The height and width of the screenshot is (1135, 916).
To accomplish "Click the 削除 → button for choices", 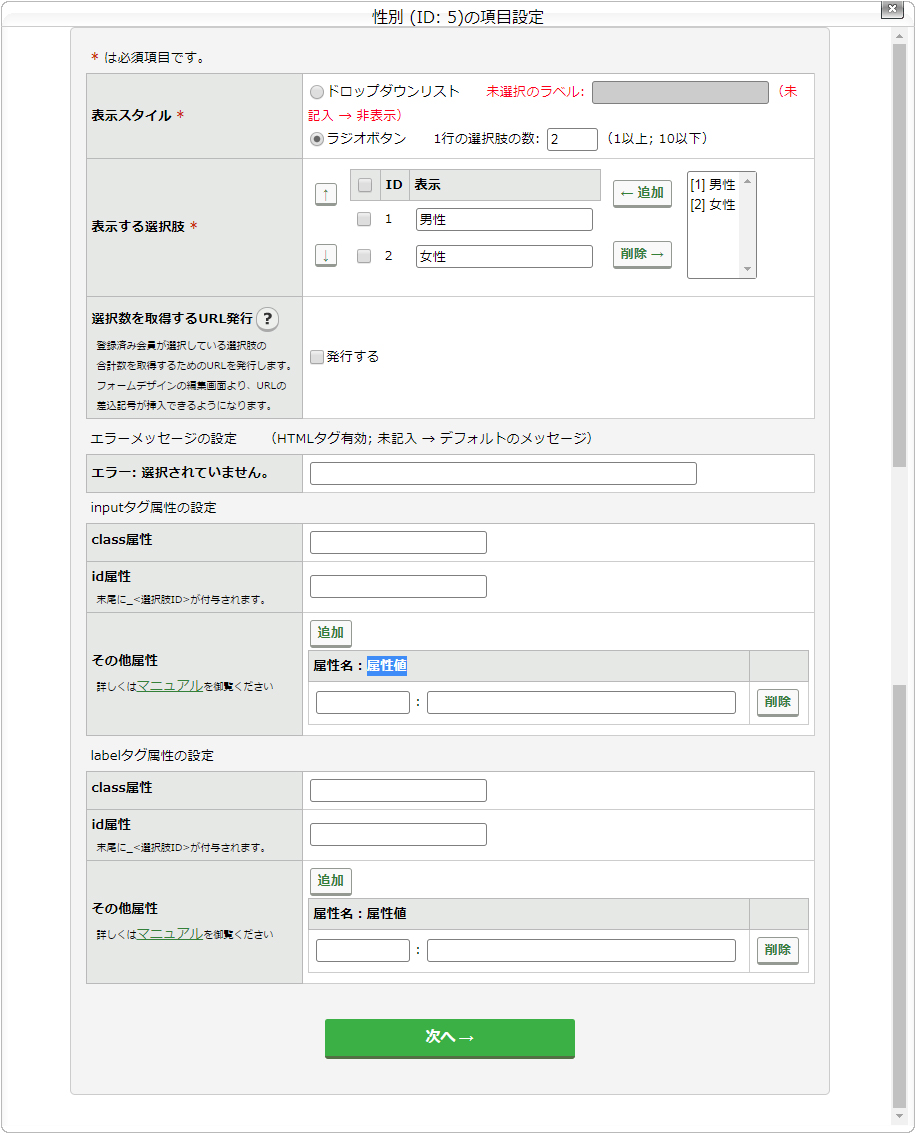I will 642,255.
